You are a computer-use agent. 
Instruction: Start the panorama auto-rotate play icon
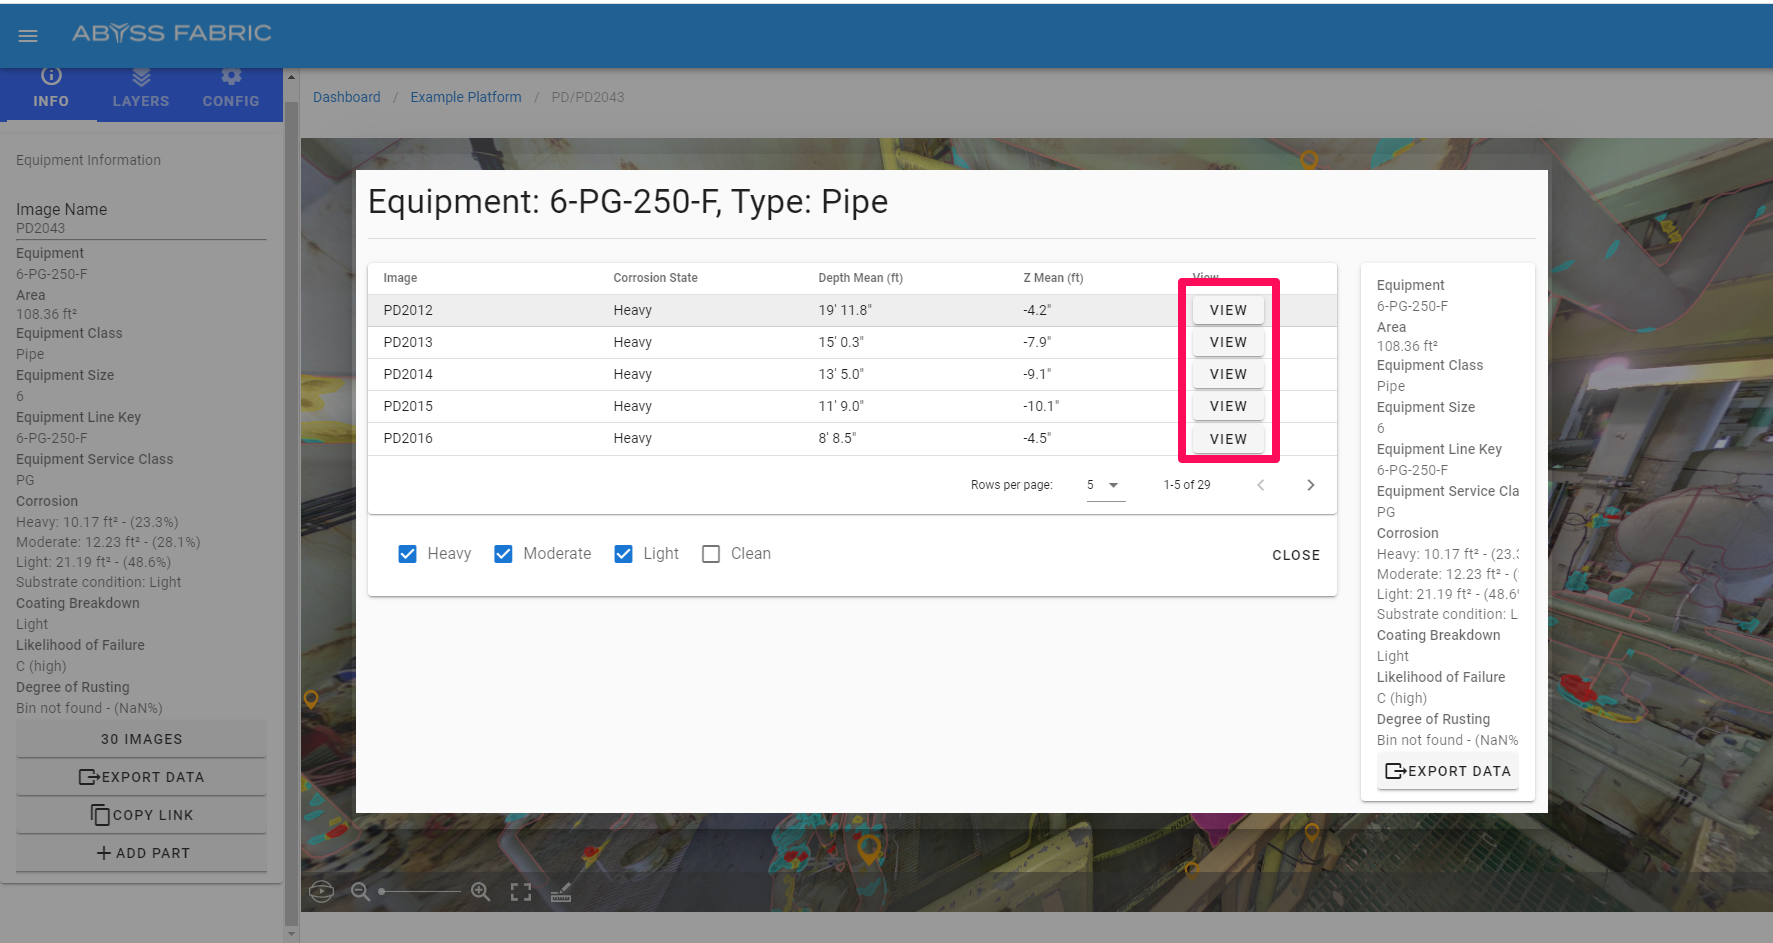point(321,891)
